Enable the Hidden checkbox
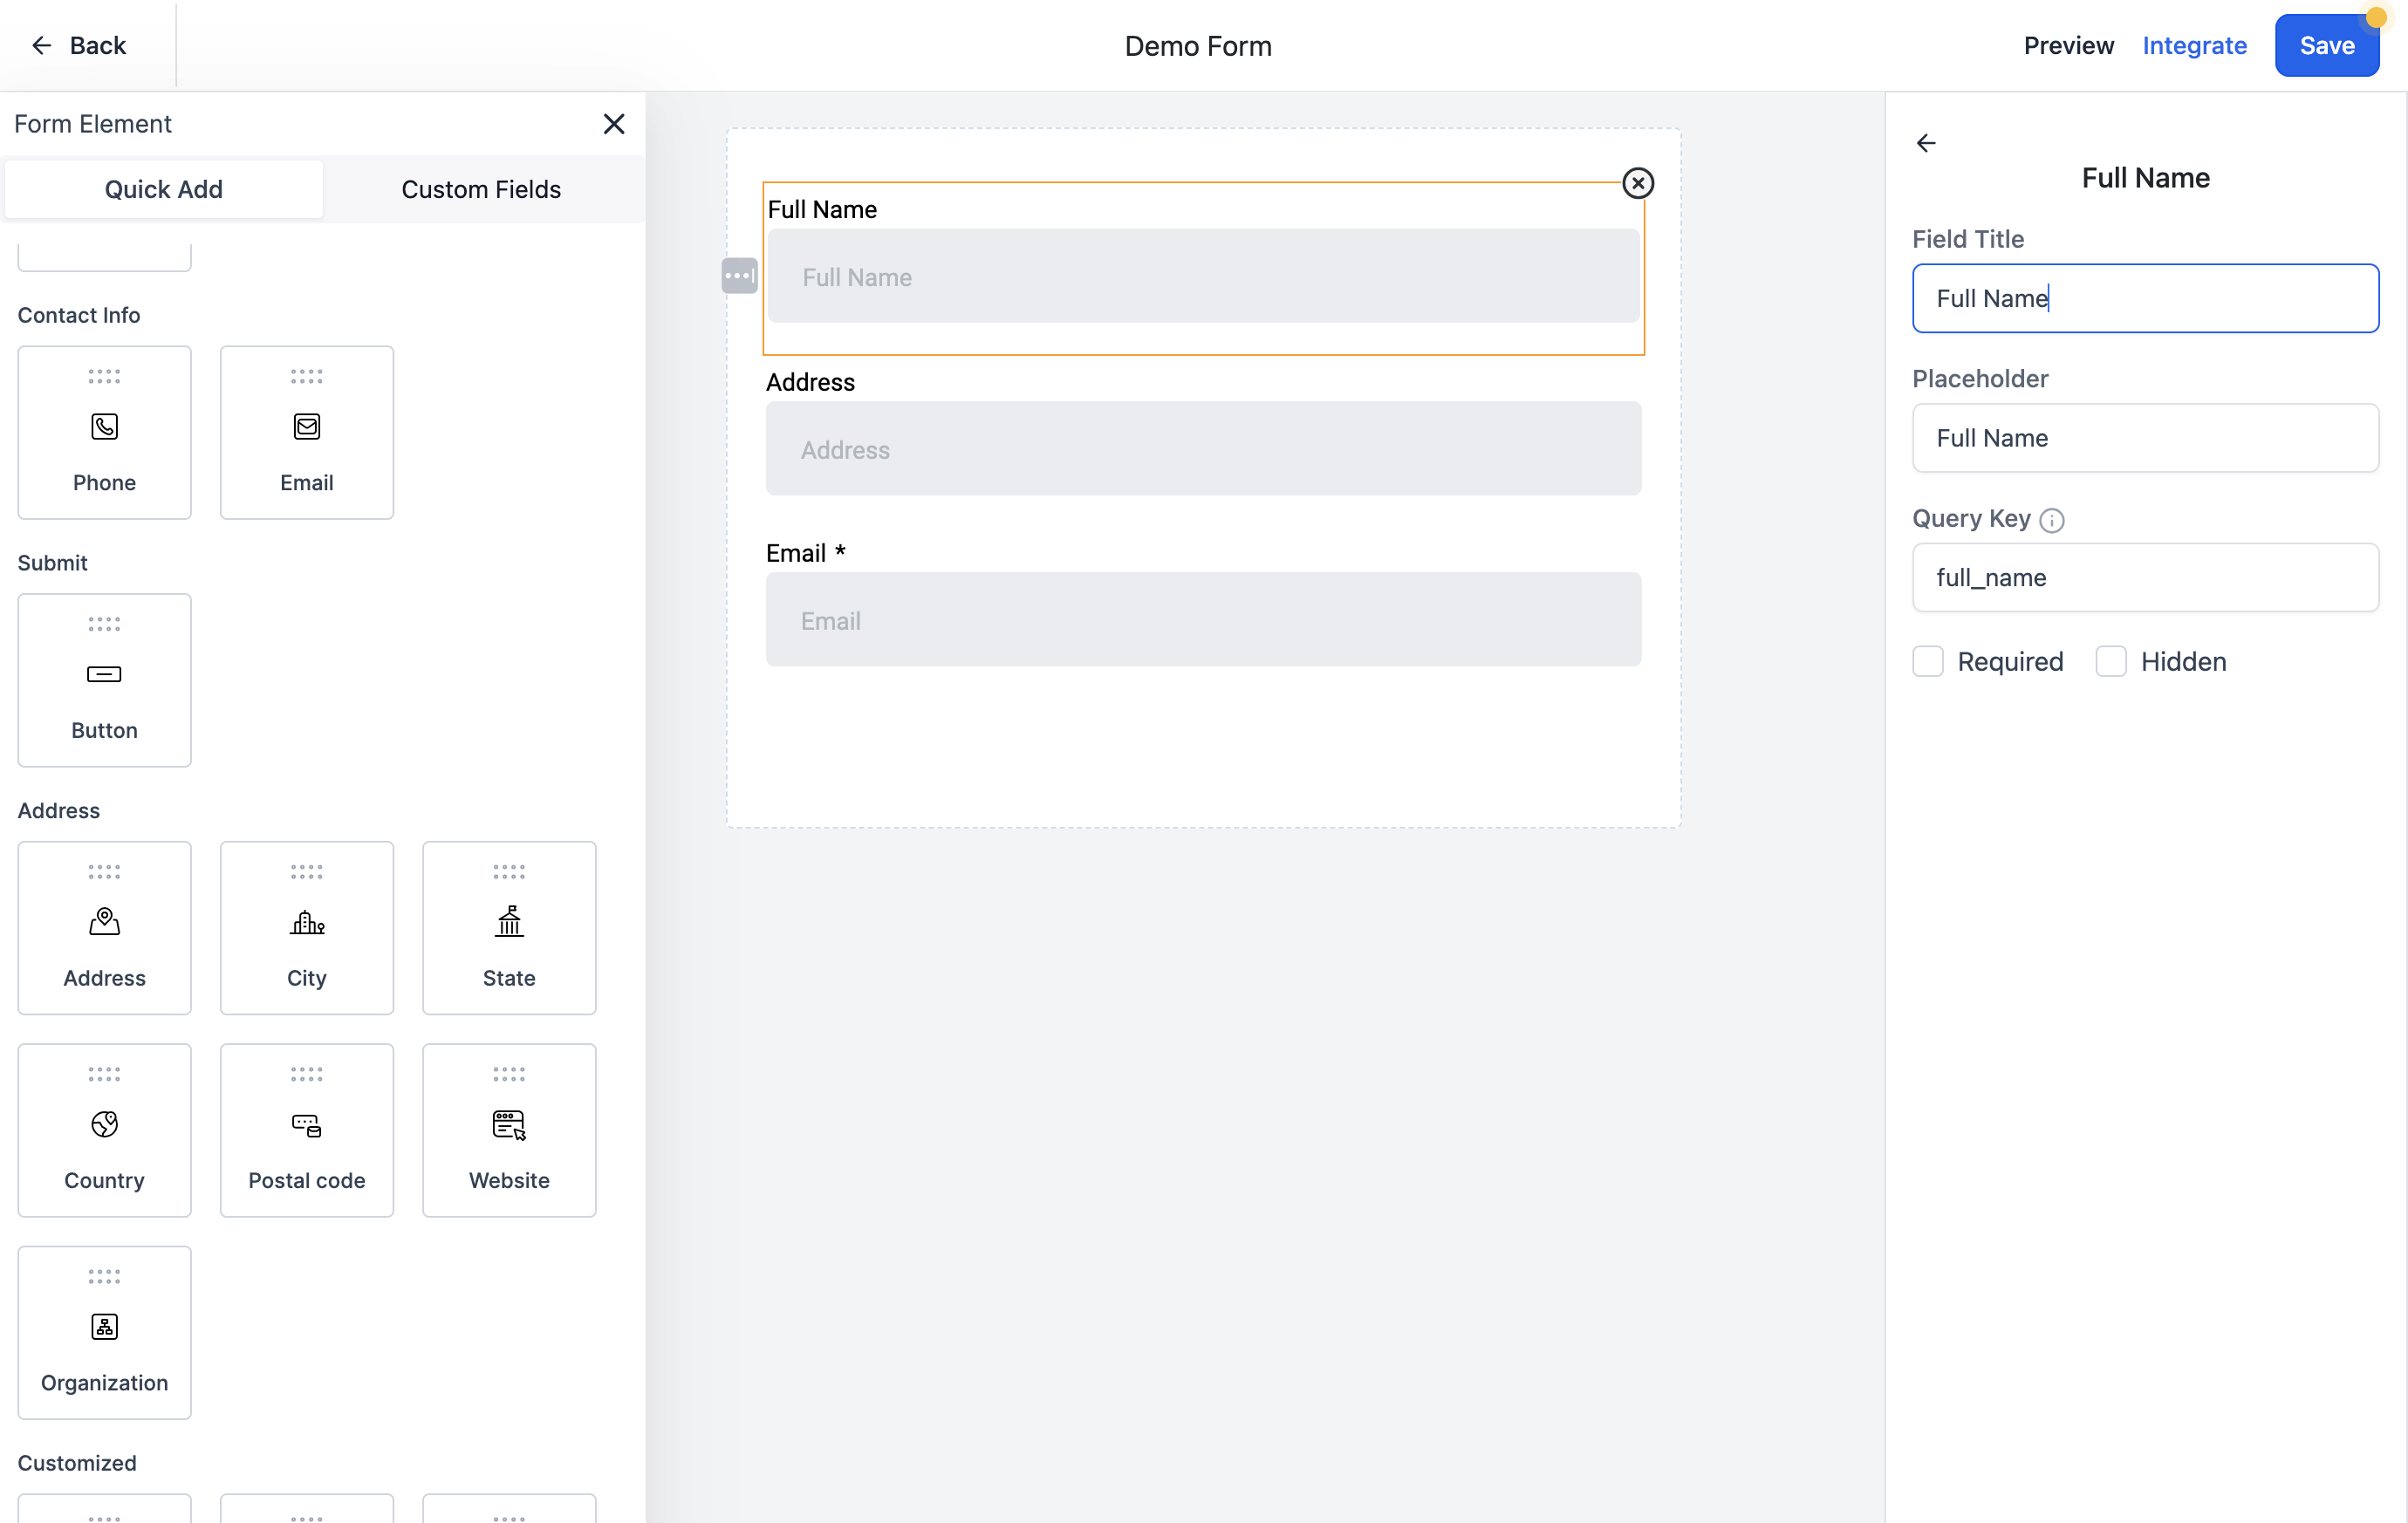Screen dimensions: 2408x1523 (x=2110, y=661)
